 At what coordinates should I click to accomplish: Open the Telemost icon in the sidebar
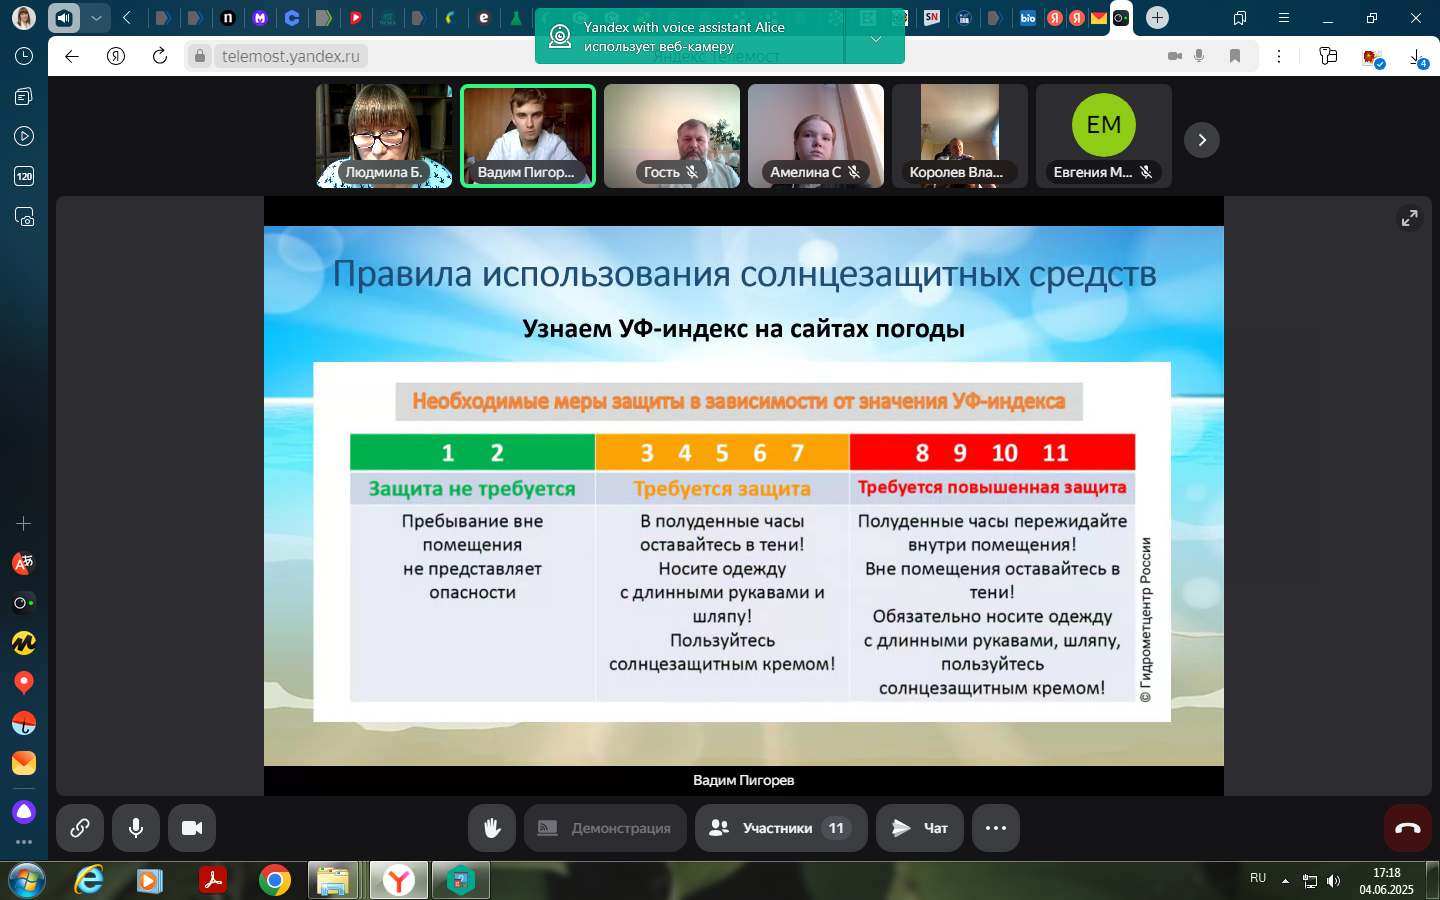point(24,603)
